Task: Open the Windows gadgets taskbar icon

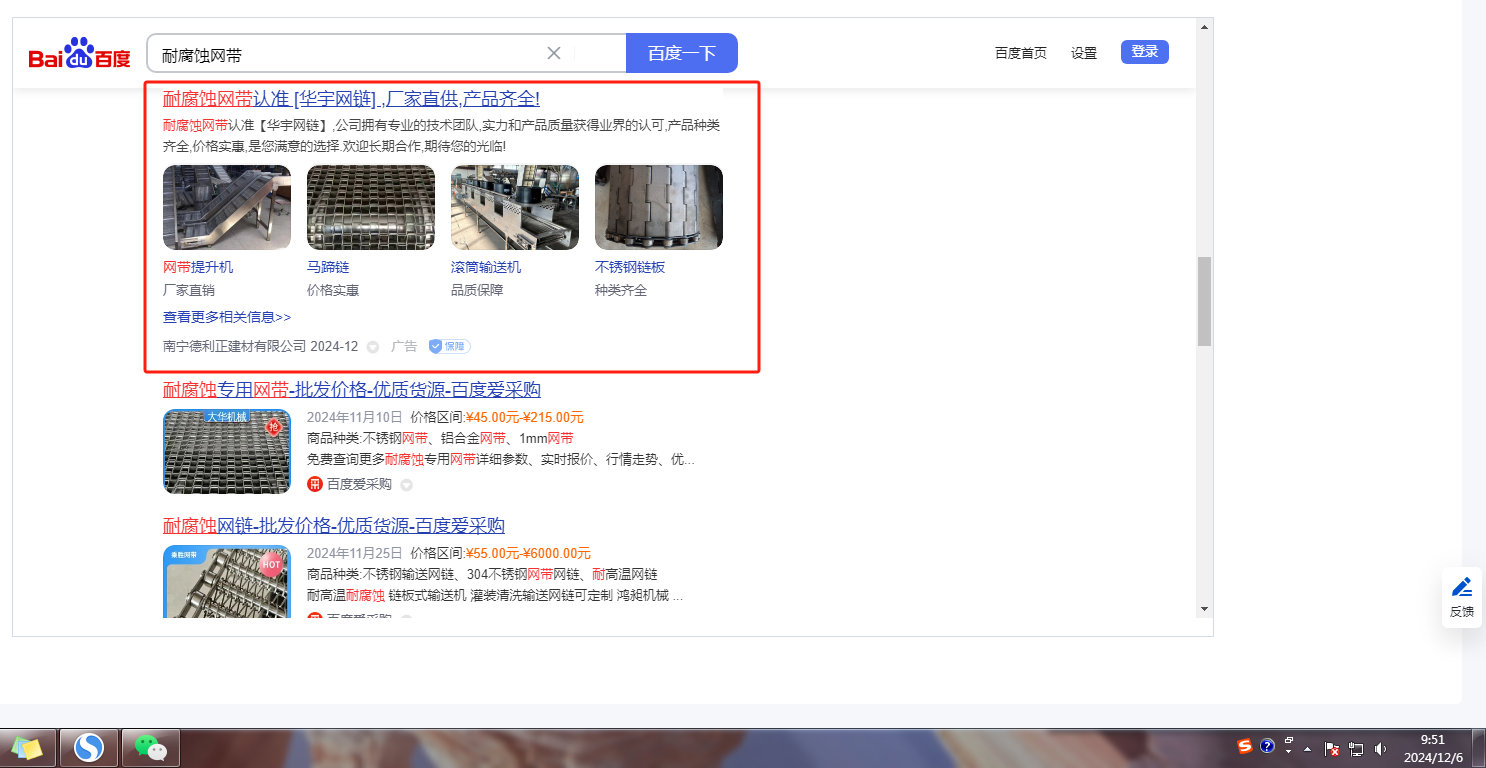Action: [x=28, y=747]
